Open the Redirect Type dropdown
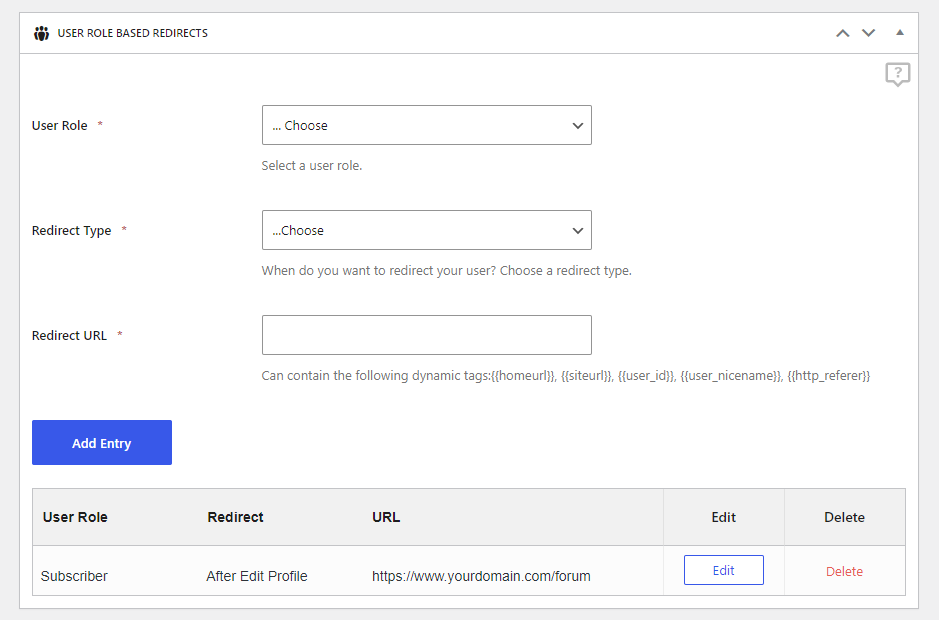The height and width of the screenshot is (620, 939). point(426,230)
